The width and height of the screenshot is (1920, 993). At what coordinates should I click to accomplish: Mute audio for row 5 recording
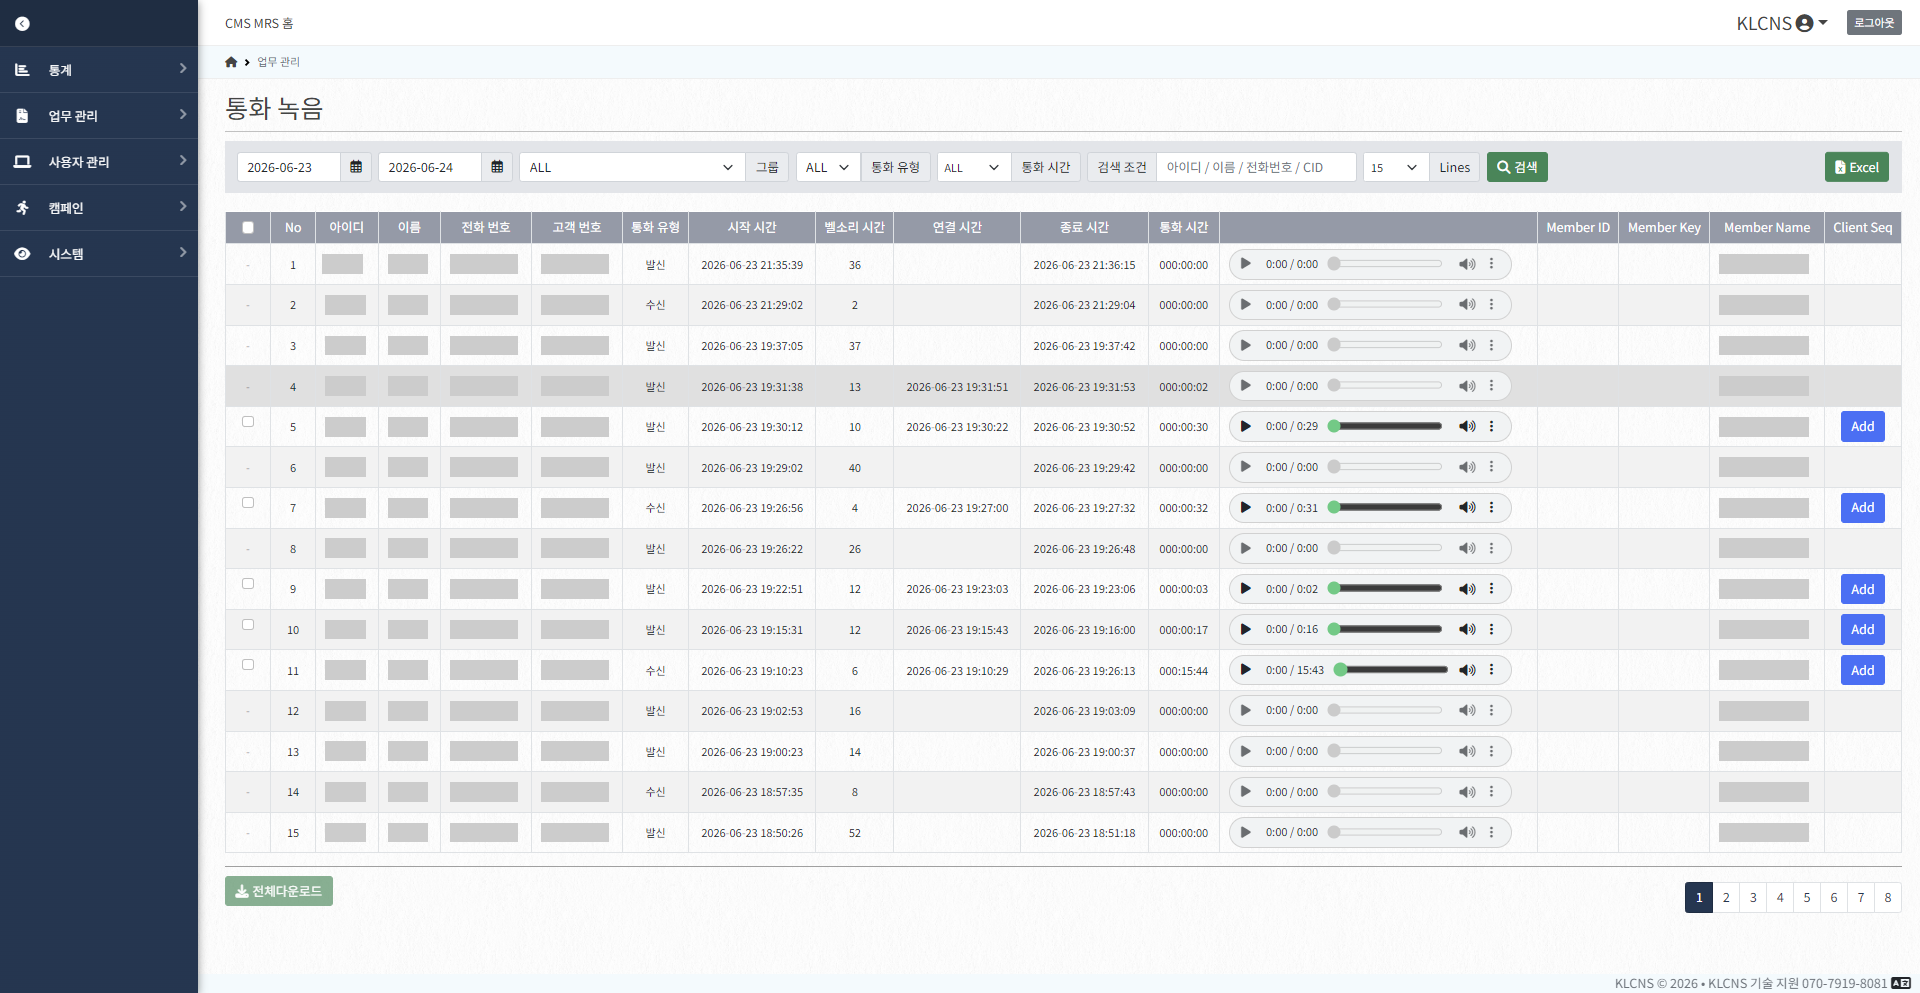pos(1467,426)
